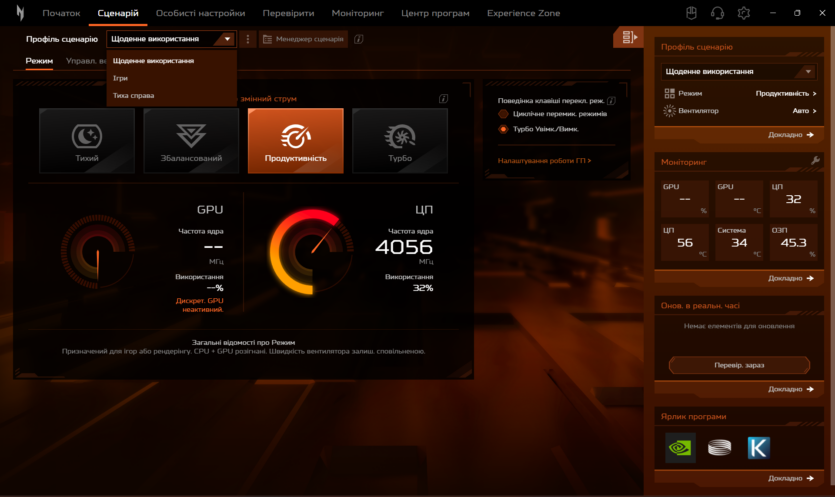Open the sidebar Щоденне використання dropdown
This screenshot has height=497, width=835.
738,72
